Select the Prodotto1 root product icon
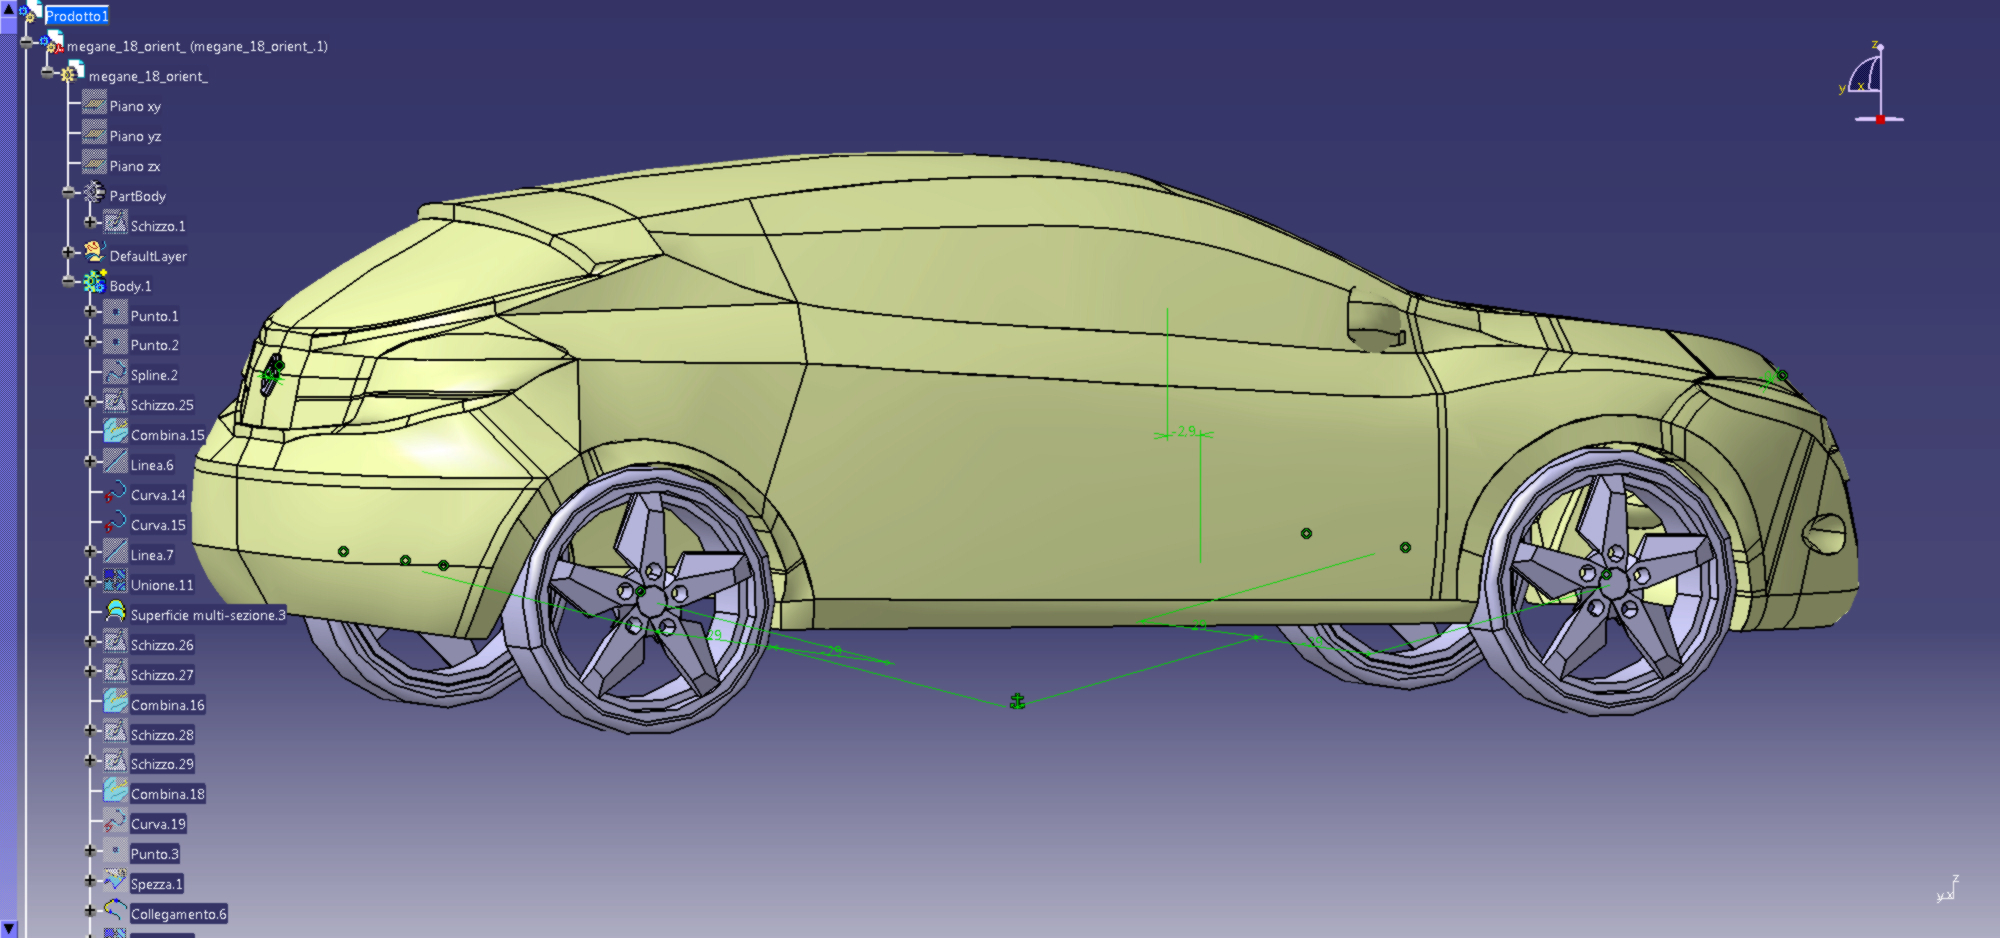 tap(31, 13)
